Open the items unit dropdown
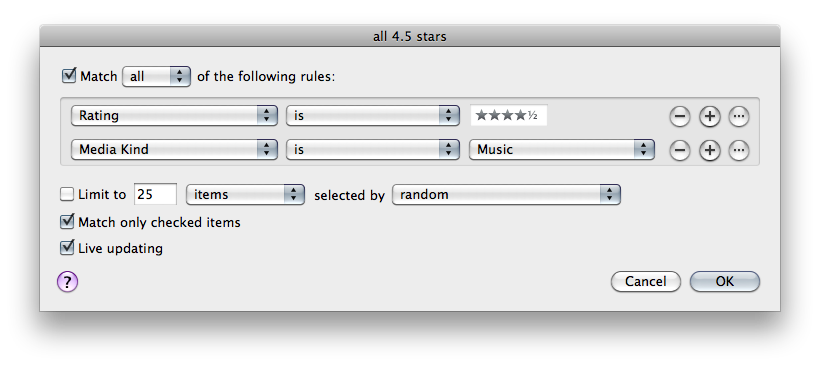 245,195
